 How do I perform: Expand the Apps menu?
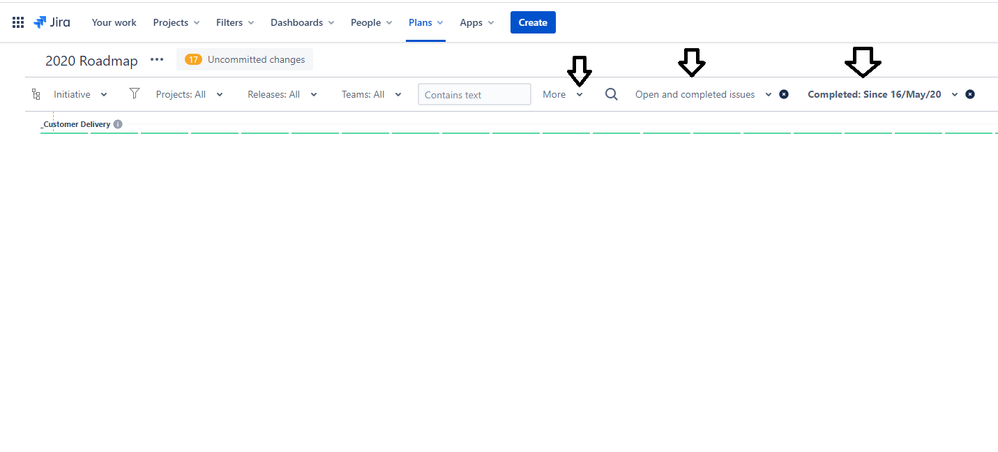point(477,22)
